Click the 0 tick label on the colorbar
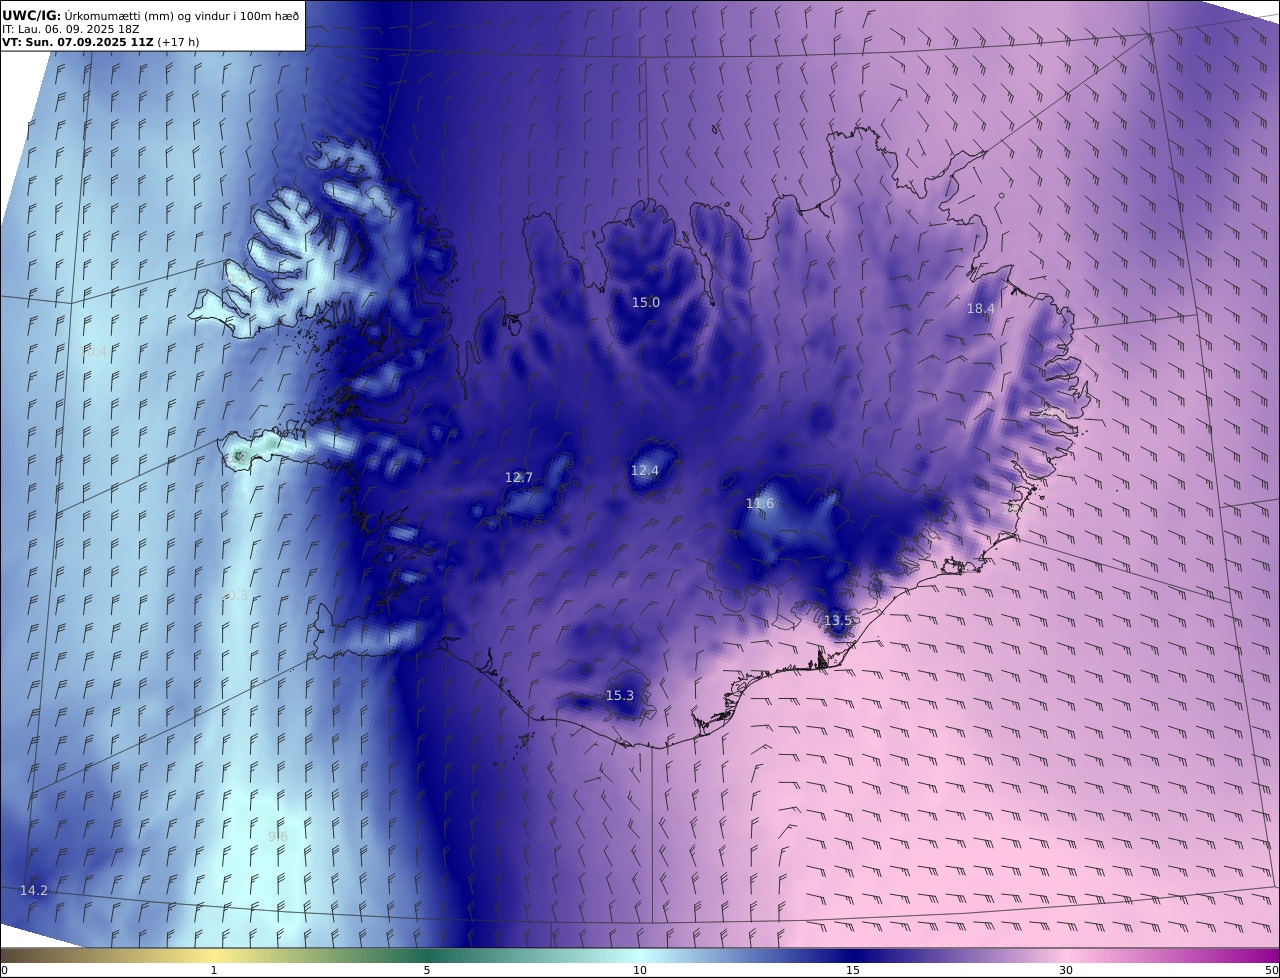 coord(4,970)
